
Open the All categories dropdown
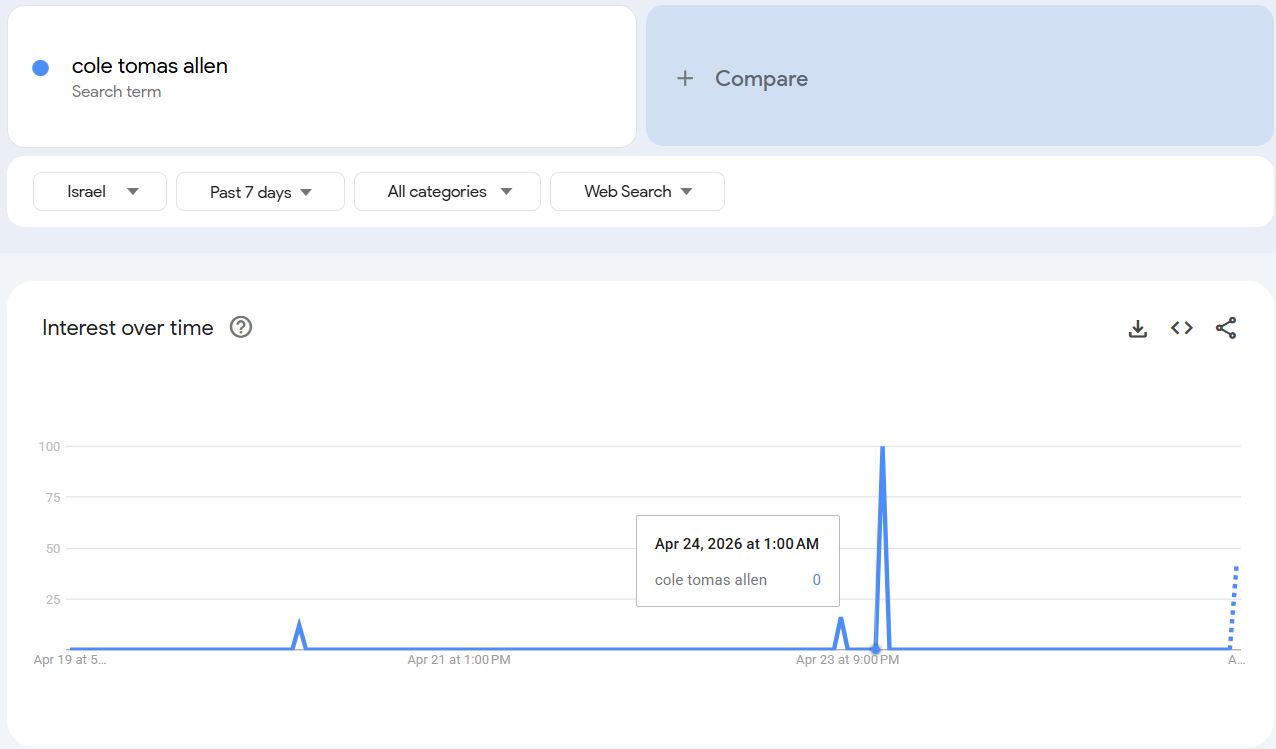tap(447, 192)
